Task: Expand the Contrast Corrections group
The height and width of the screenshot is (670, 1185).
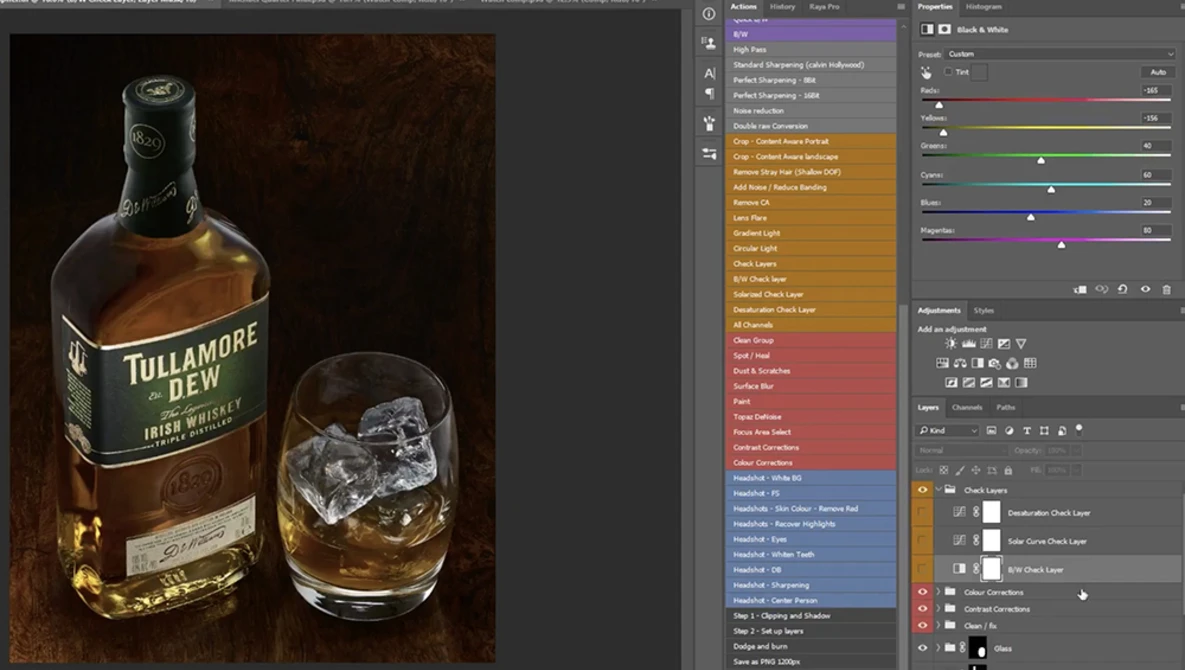Action: coord(938,609)
